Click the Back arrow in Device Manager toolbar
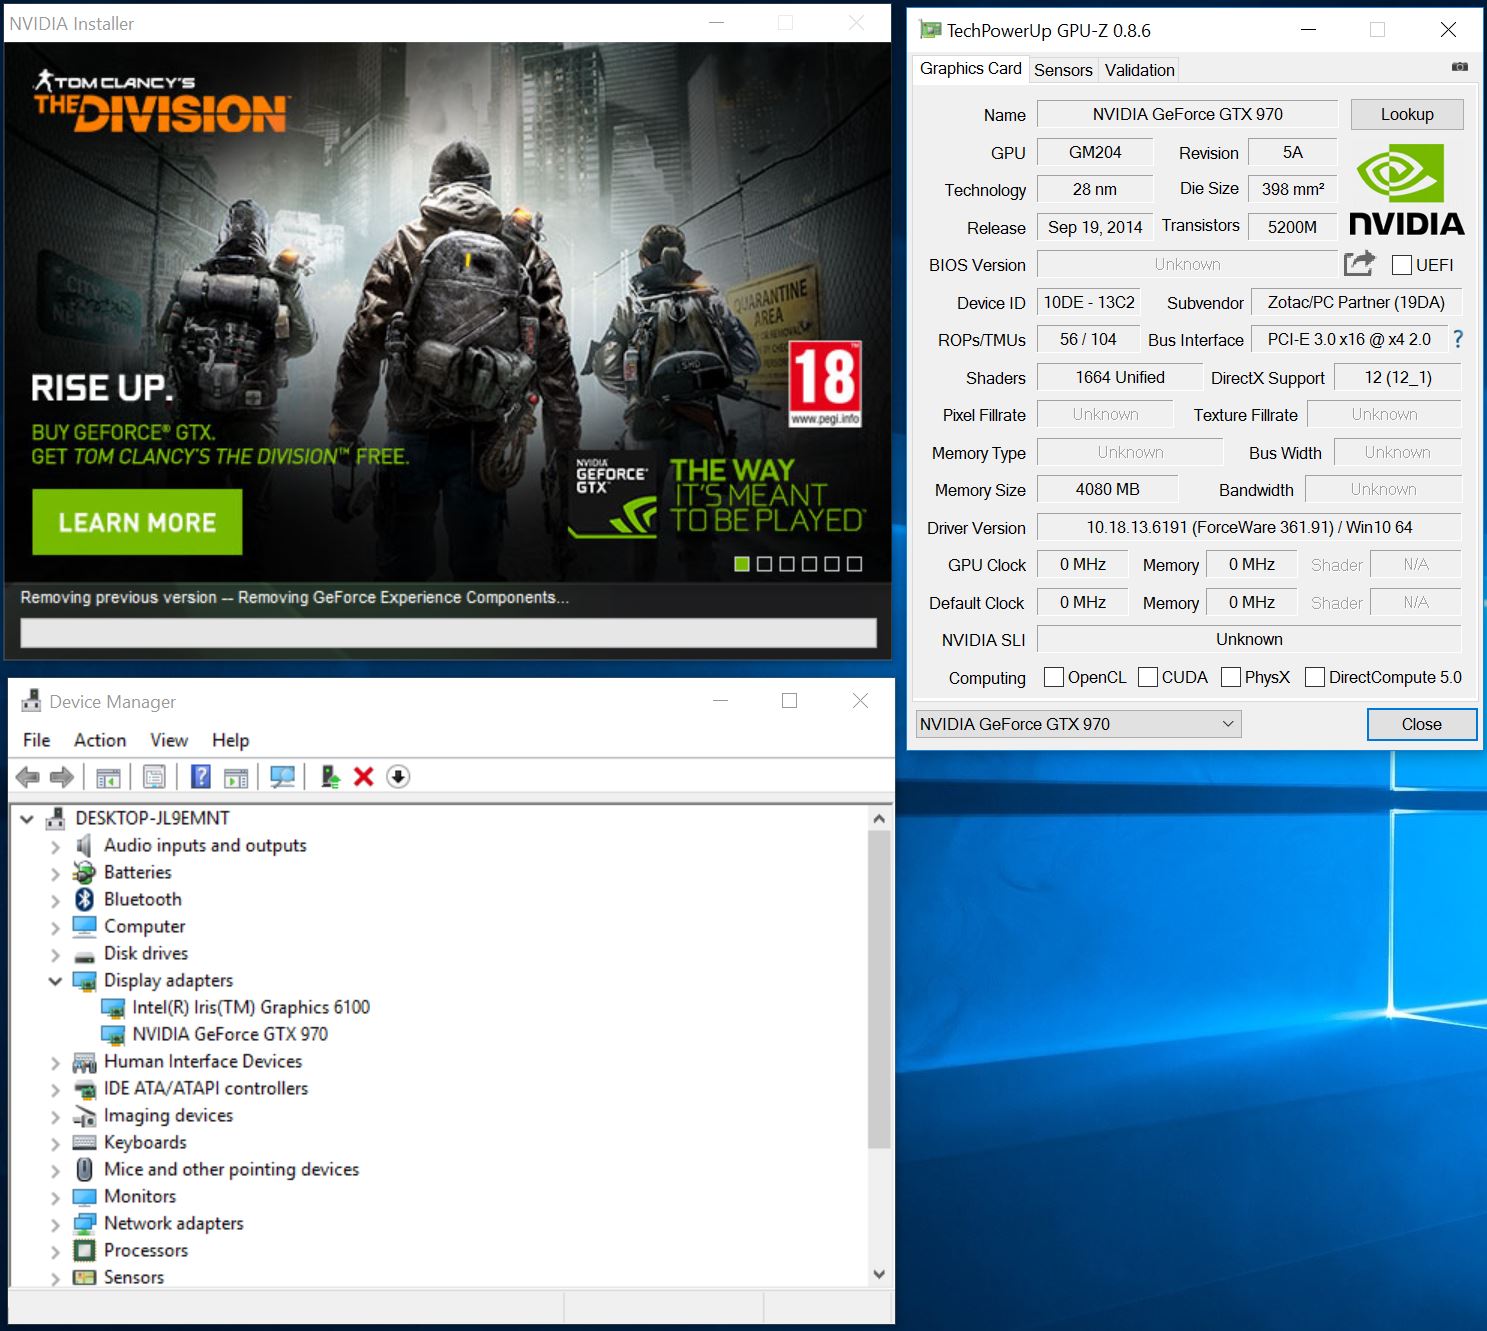The image size is (1487, 1331). (28, 777)
